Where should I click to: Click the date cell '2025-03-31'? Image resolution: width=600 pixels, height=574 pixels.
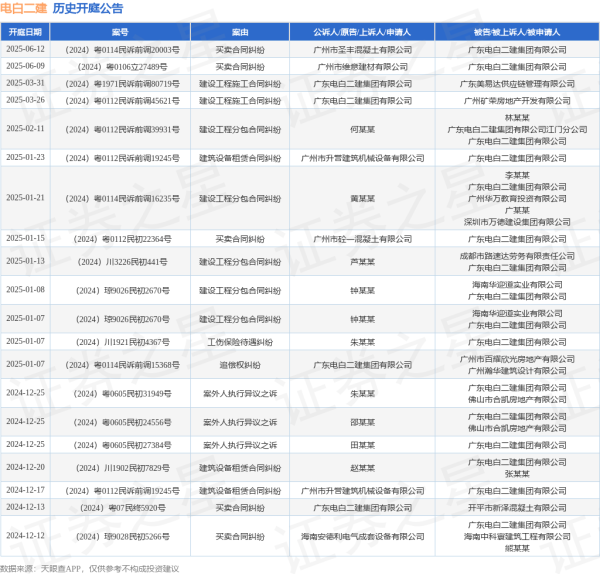(x=25, y=83)
